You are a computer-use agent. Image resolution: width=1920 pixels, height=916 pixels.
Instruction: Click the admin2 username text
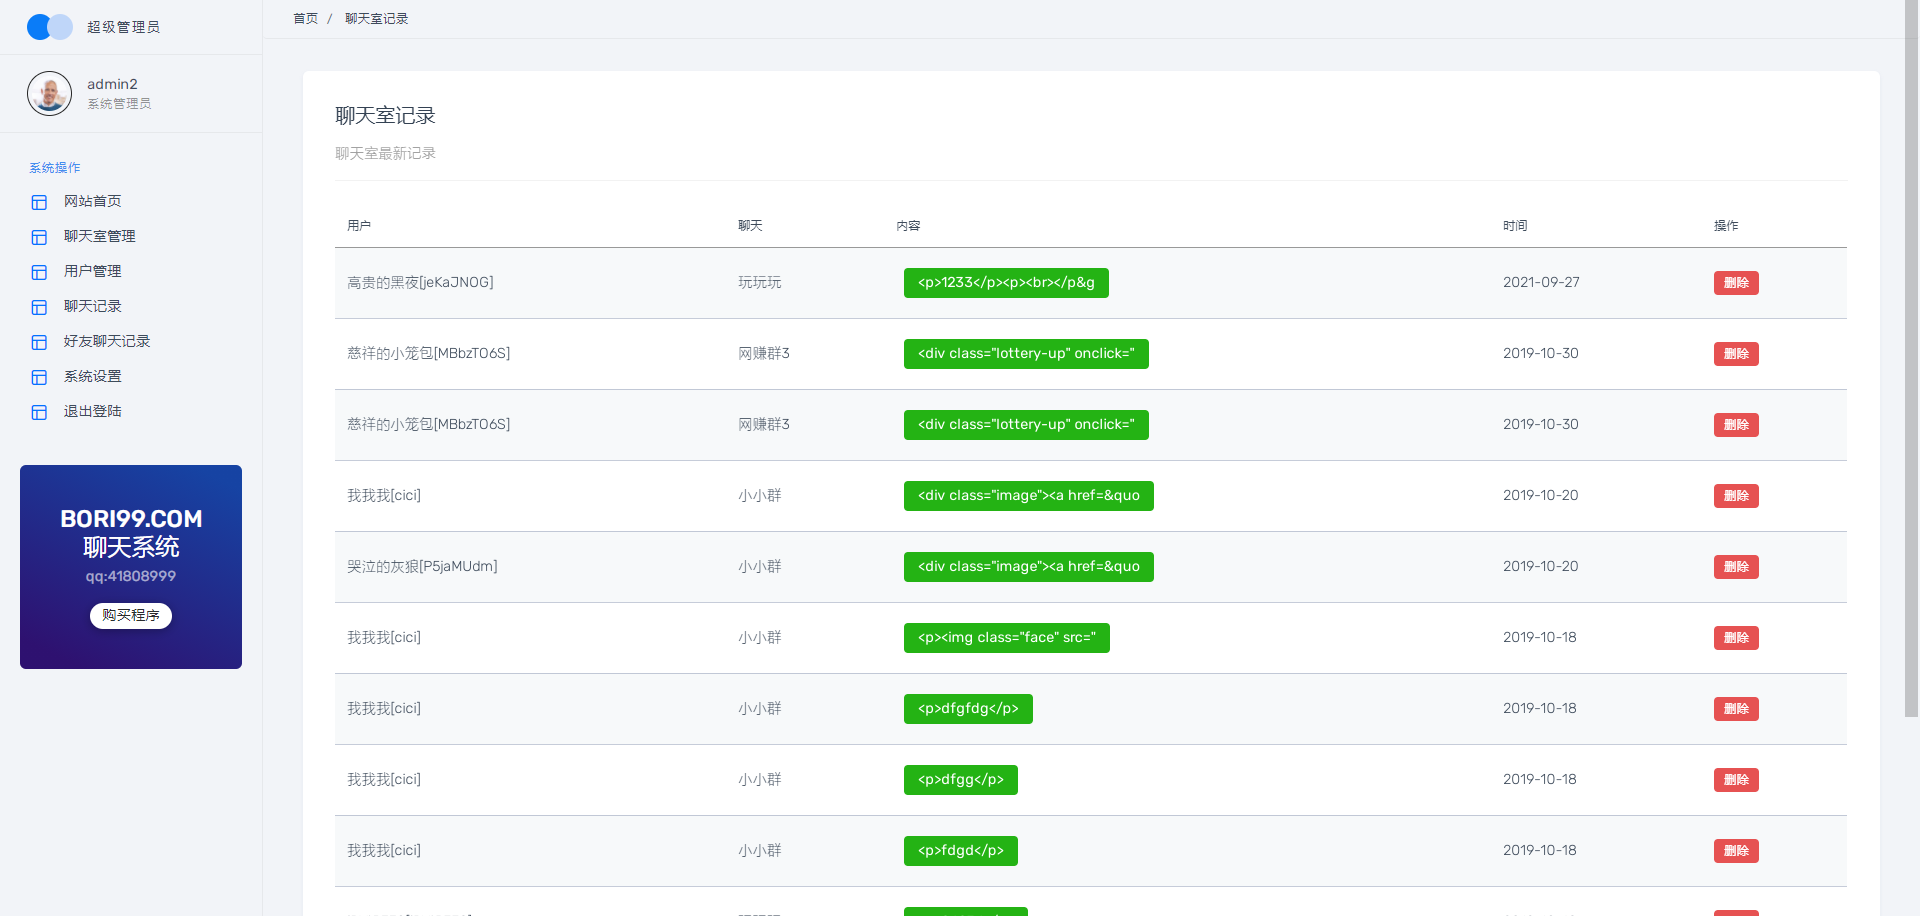tap(112, 84)
